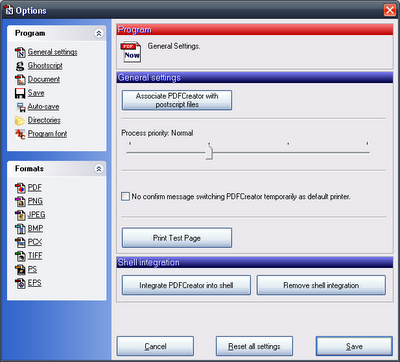Viewport: 400px width, 362px height.
Task: Enable 'No confirm message' checkbox
Action: (x=125, y=197)
